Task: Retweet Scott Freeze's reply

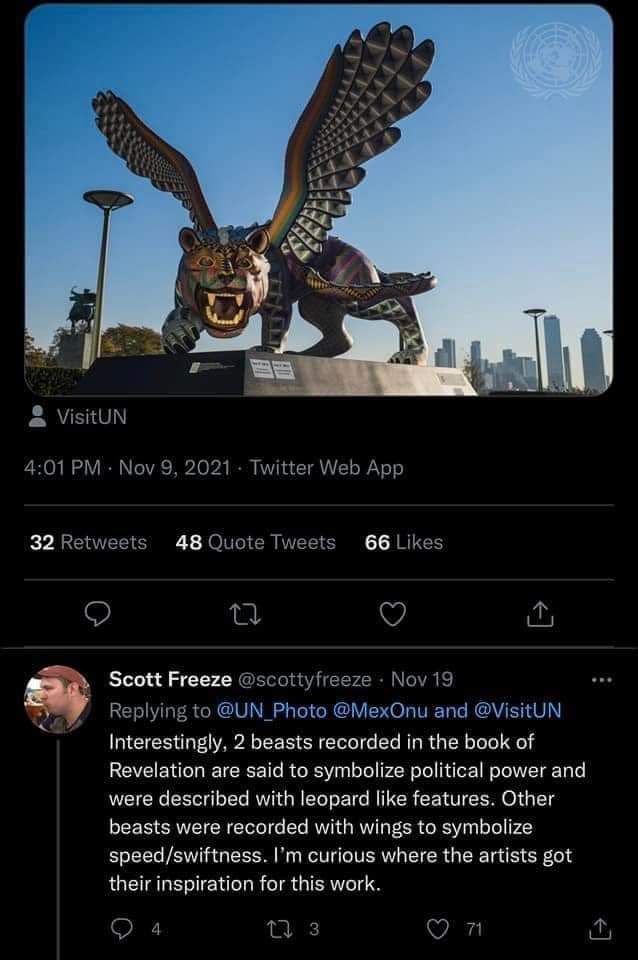Action: (x=283, y=929)
